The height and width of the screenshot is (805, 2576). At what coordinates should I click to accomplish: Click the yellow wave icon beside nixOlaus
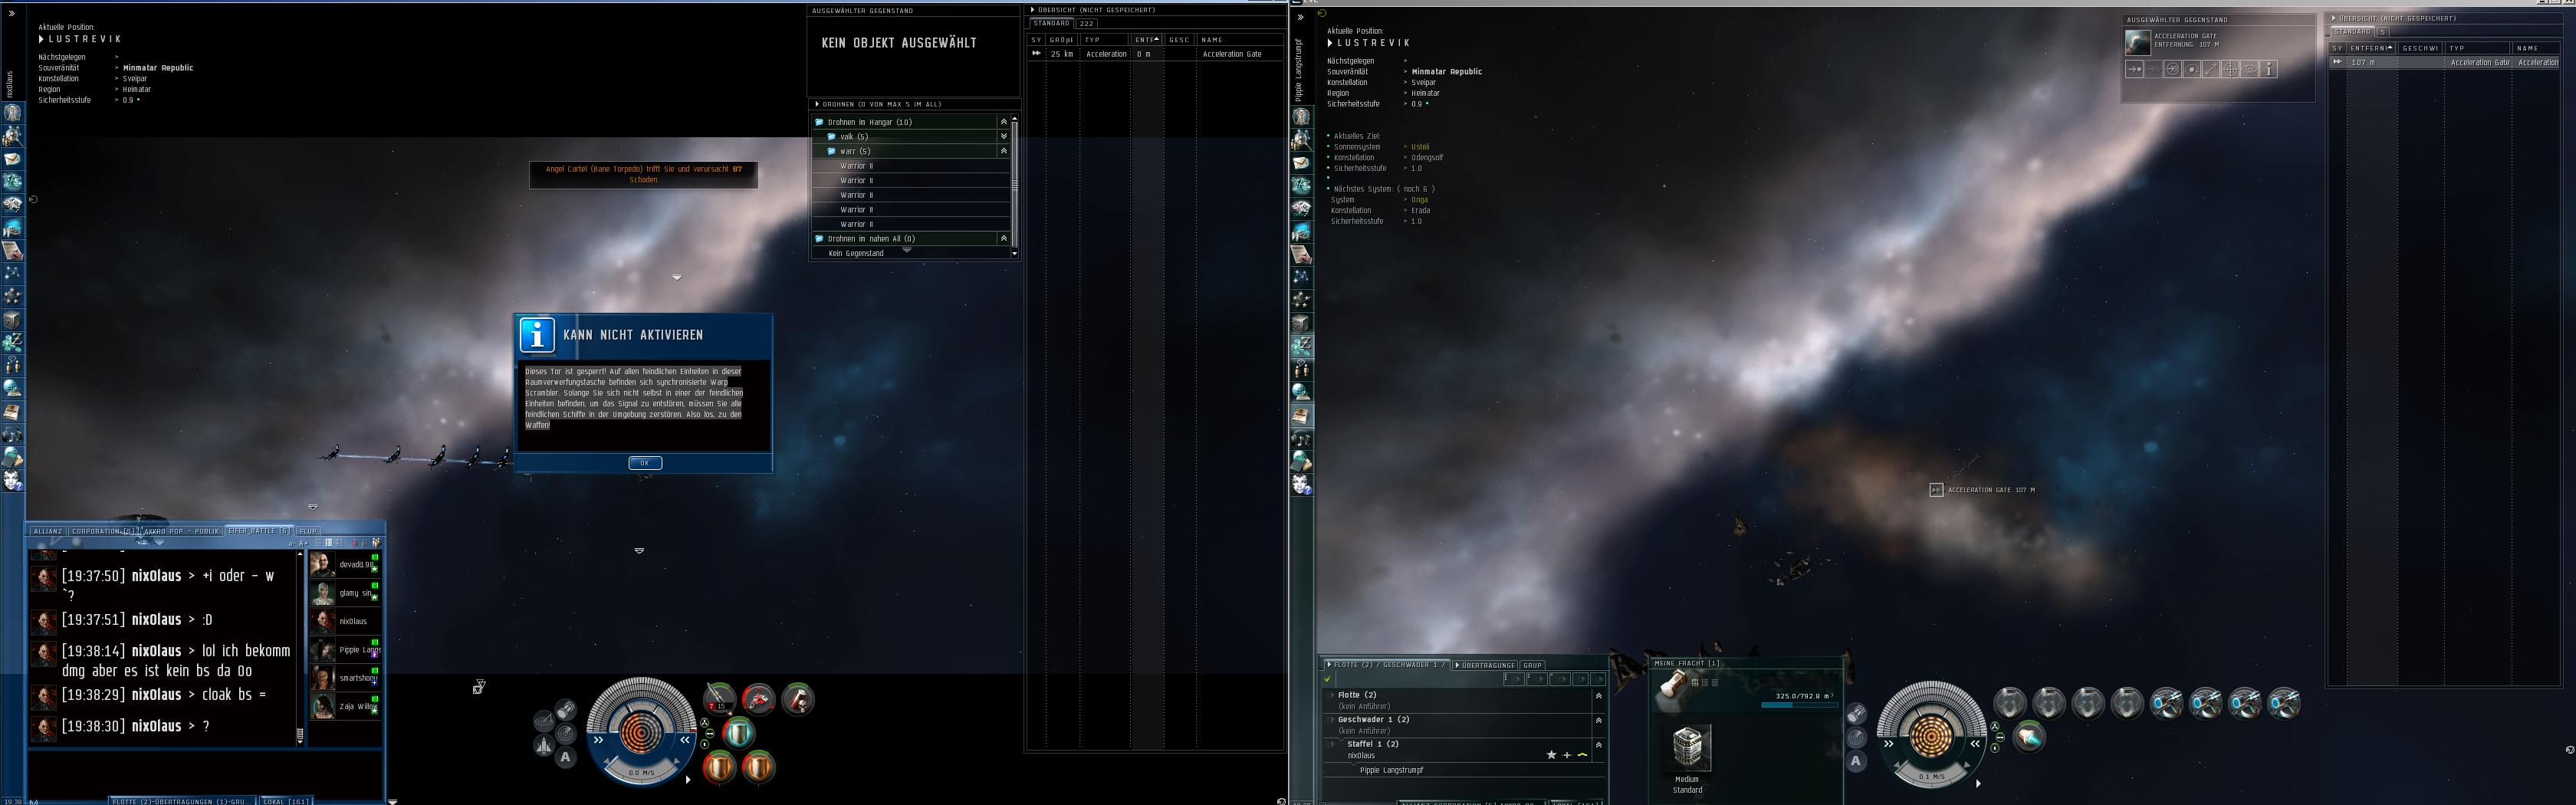click(x=1582, y=755)
